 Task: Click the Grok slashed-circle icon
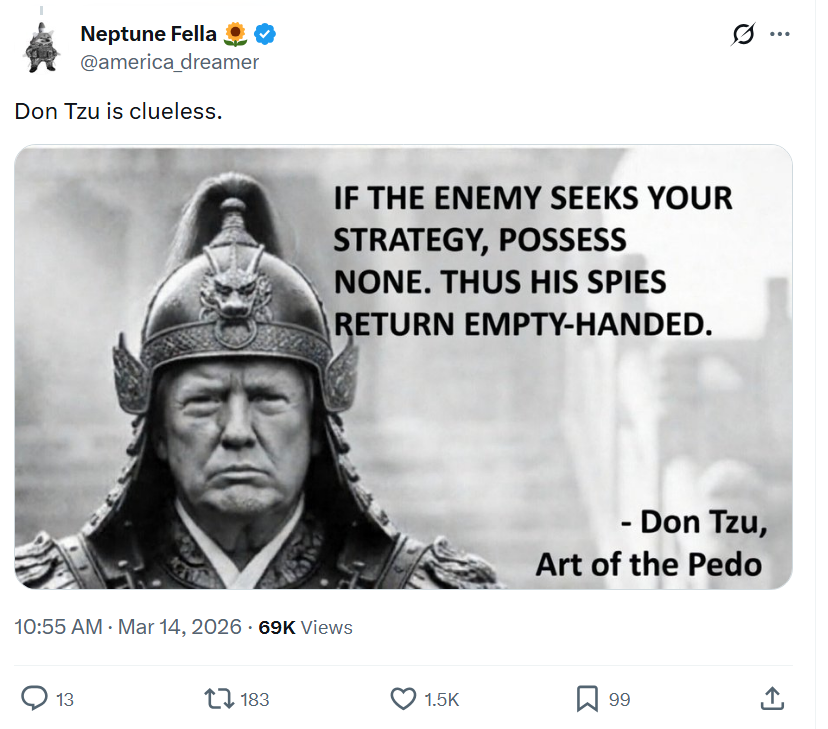coord(744,34)
